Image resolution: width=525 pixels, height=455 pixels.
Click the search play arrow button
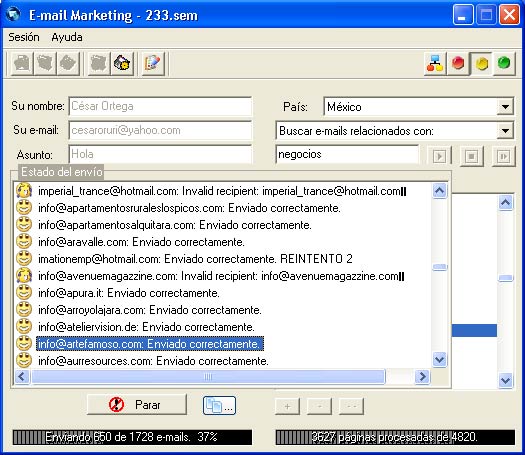(439, 156)
